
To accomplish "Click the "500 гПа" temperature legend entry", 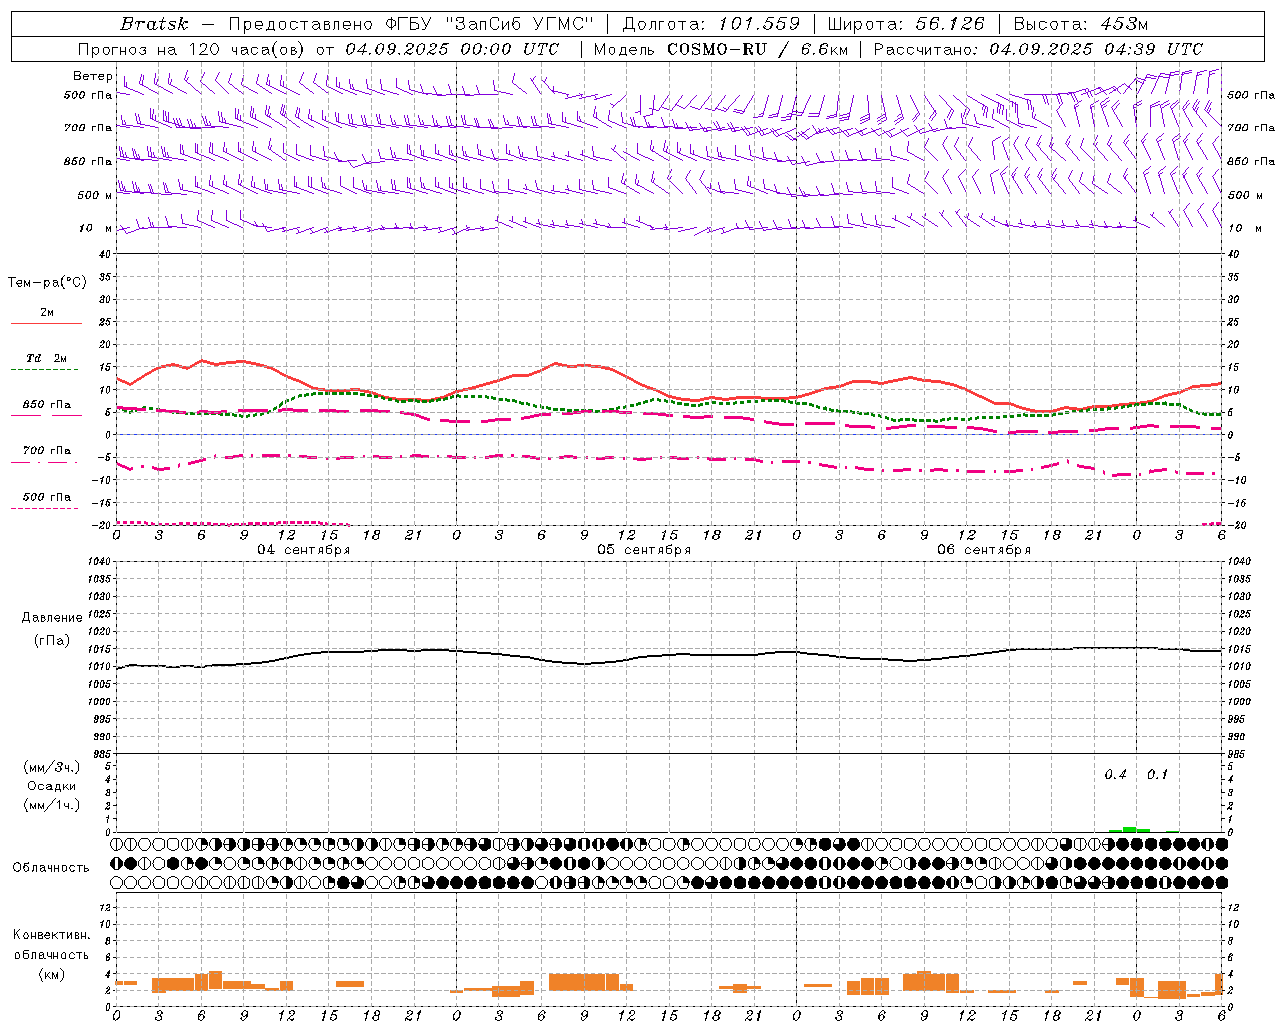I will click(47, 497).
